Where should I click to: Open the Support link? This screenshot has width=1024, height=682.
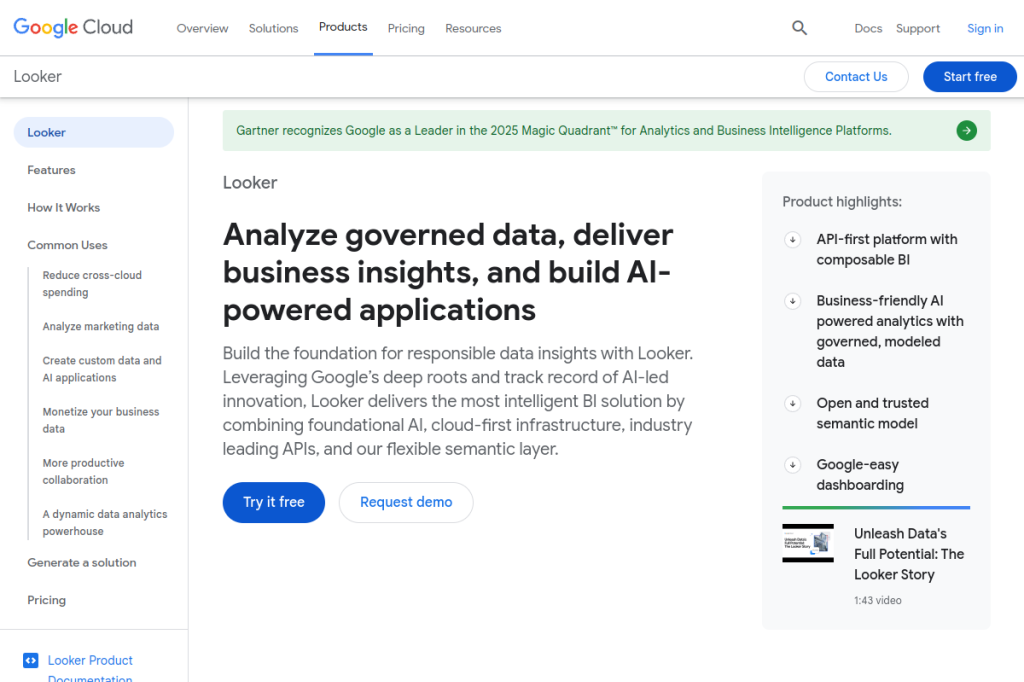coord(918,29)
